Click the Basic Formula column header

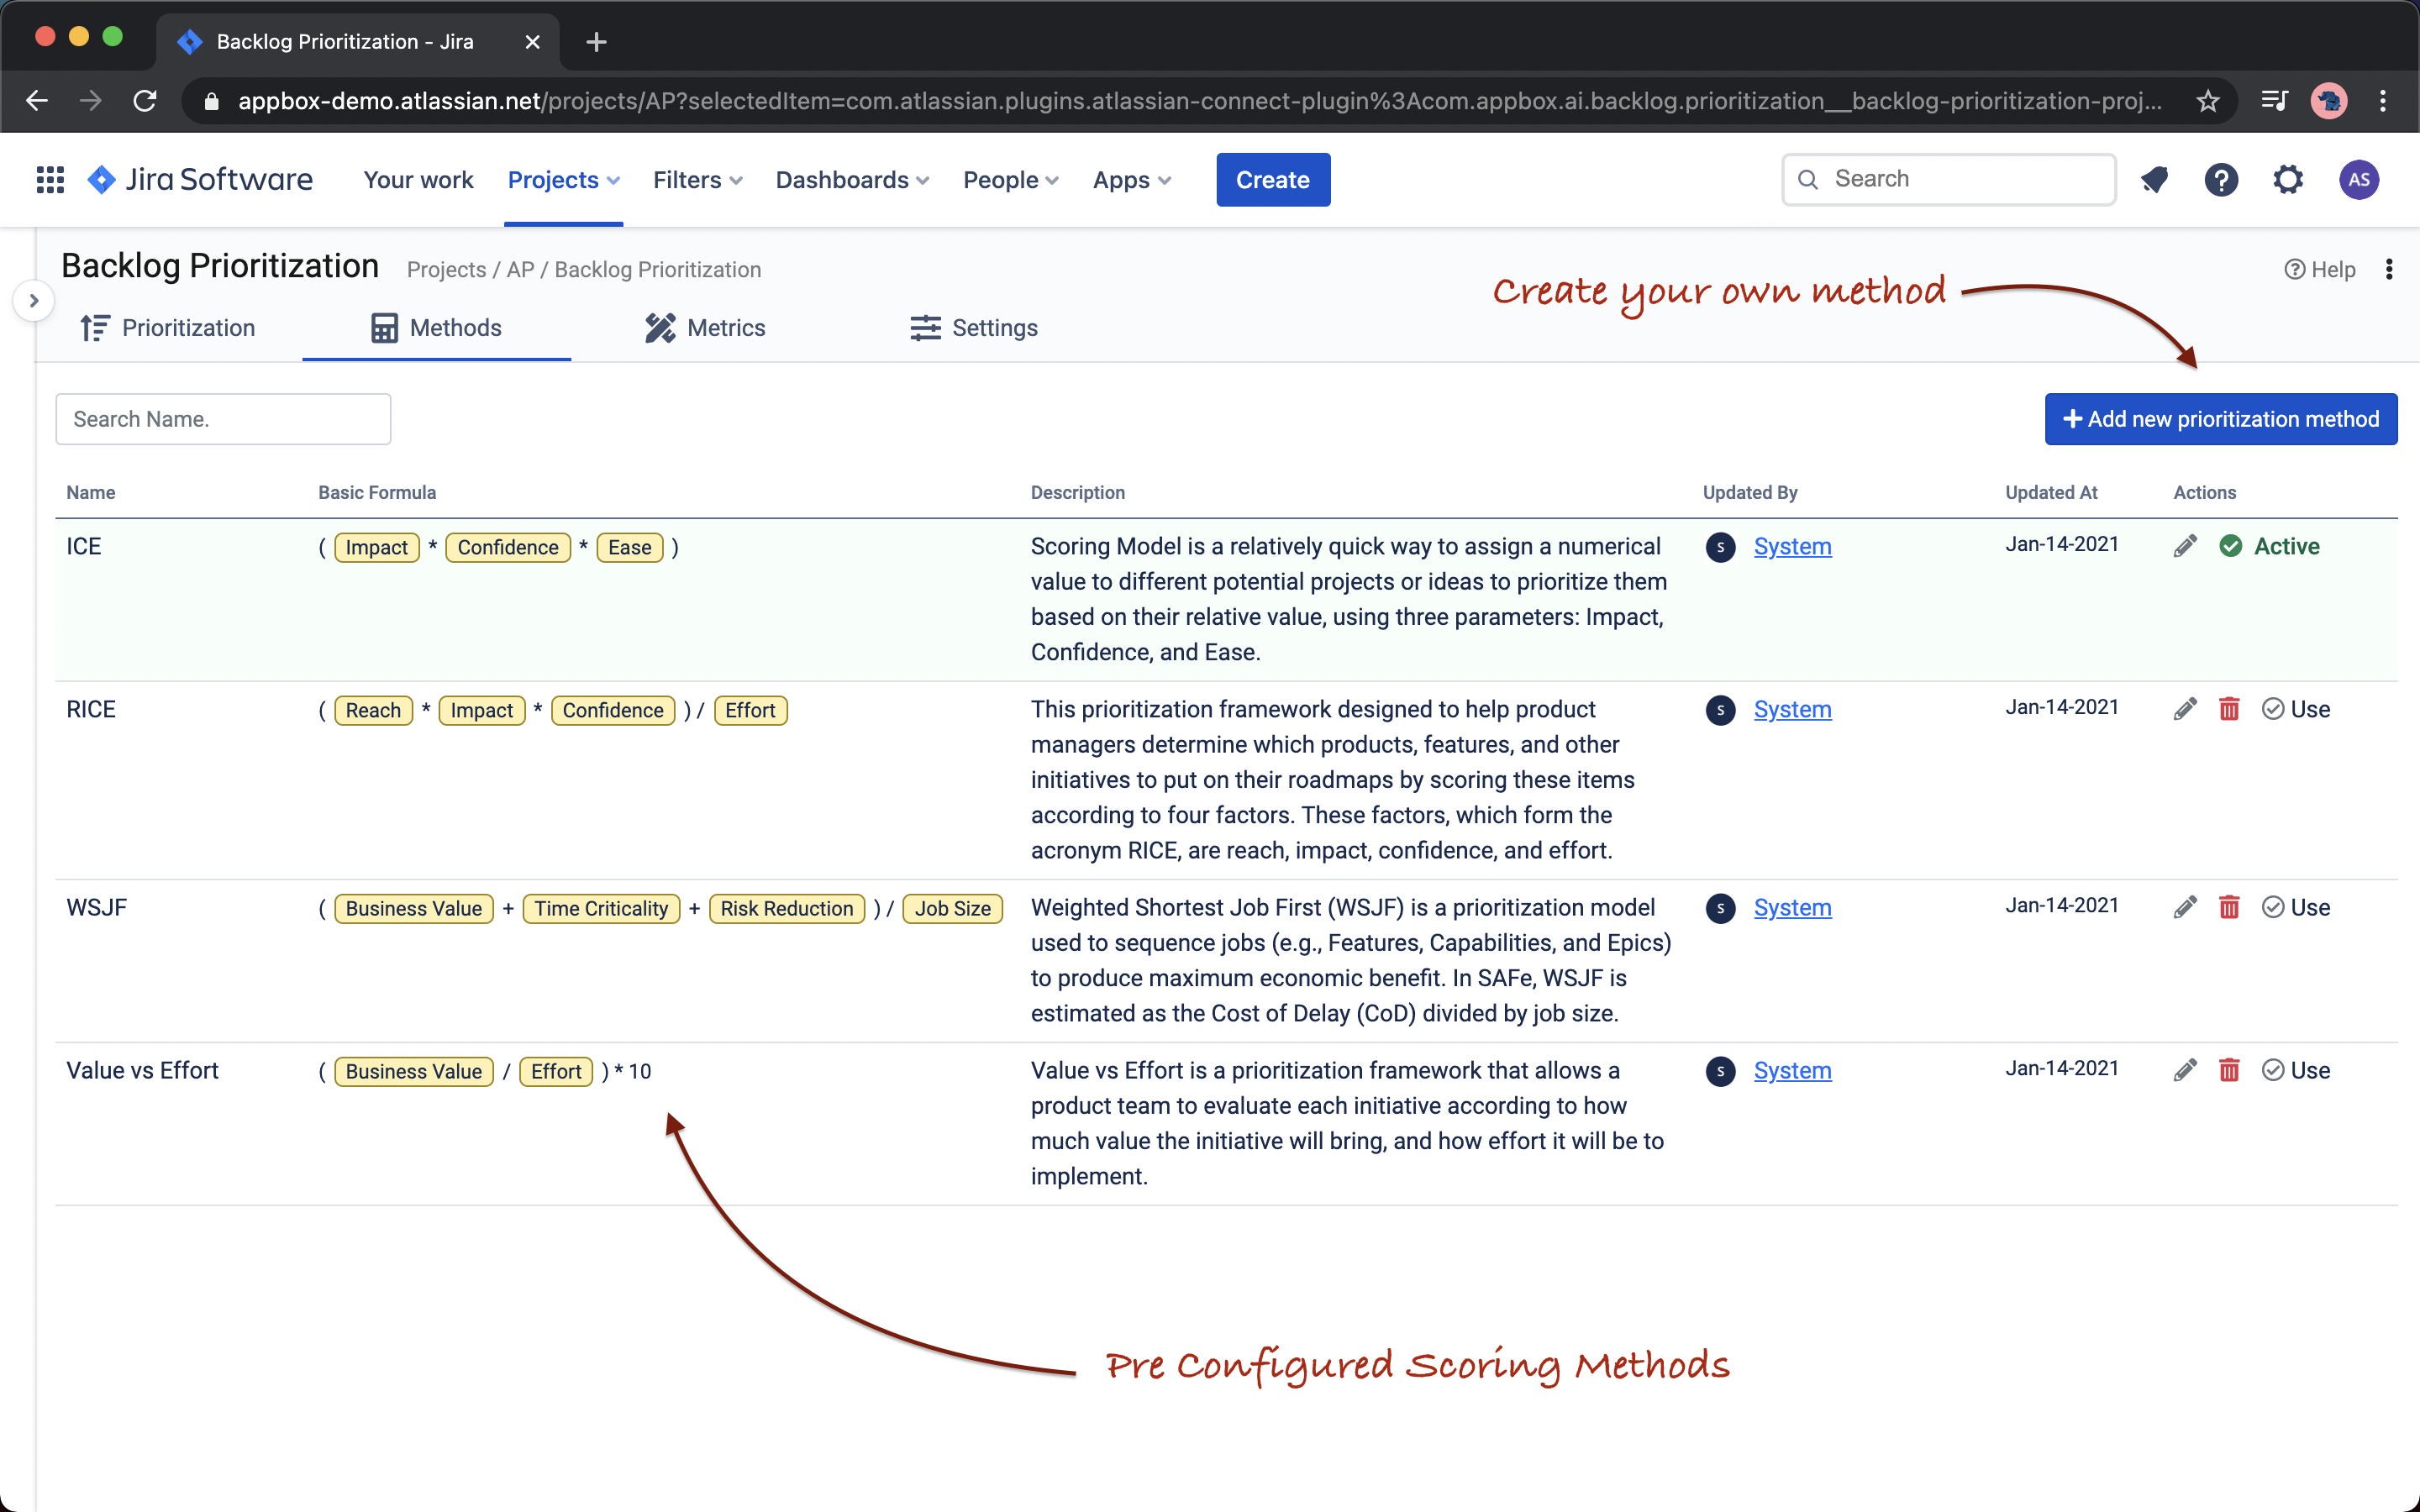(x=377, y=492)
